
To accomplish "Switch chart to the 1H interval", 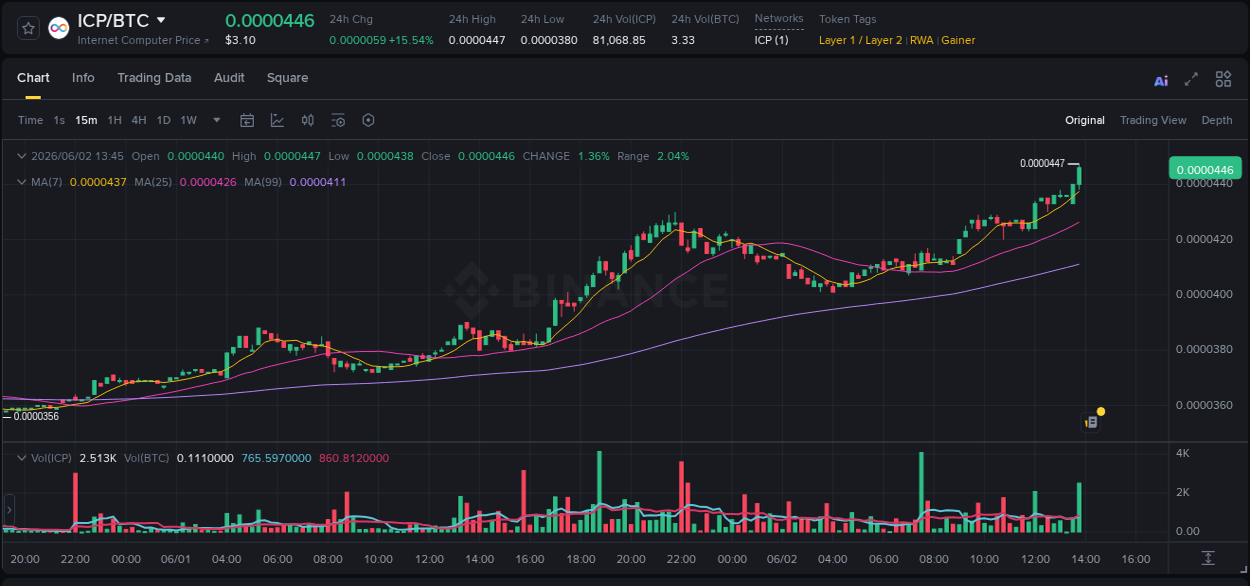I will (x=114, y=120).
